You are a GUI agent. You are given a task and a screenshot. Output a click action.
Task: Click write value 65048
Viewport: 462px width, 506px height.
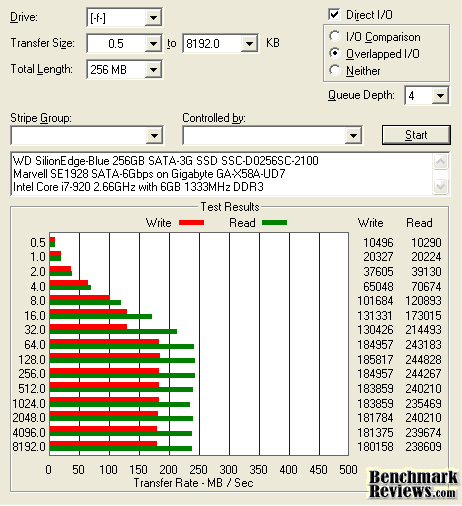(x=378, y=287)
